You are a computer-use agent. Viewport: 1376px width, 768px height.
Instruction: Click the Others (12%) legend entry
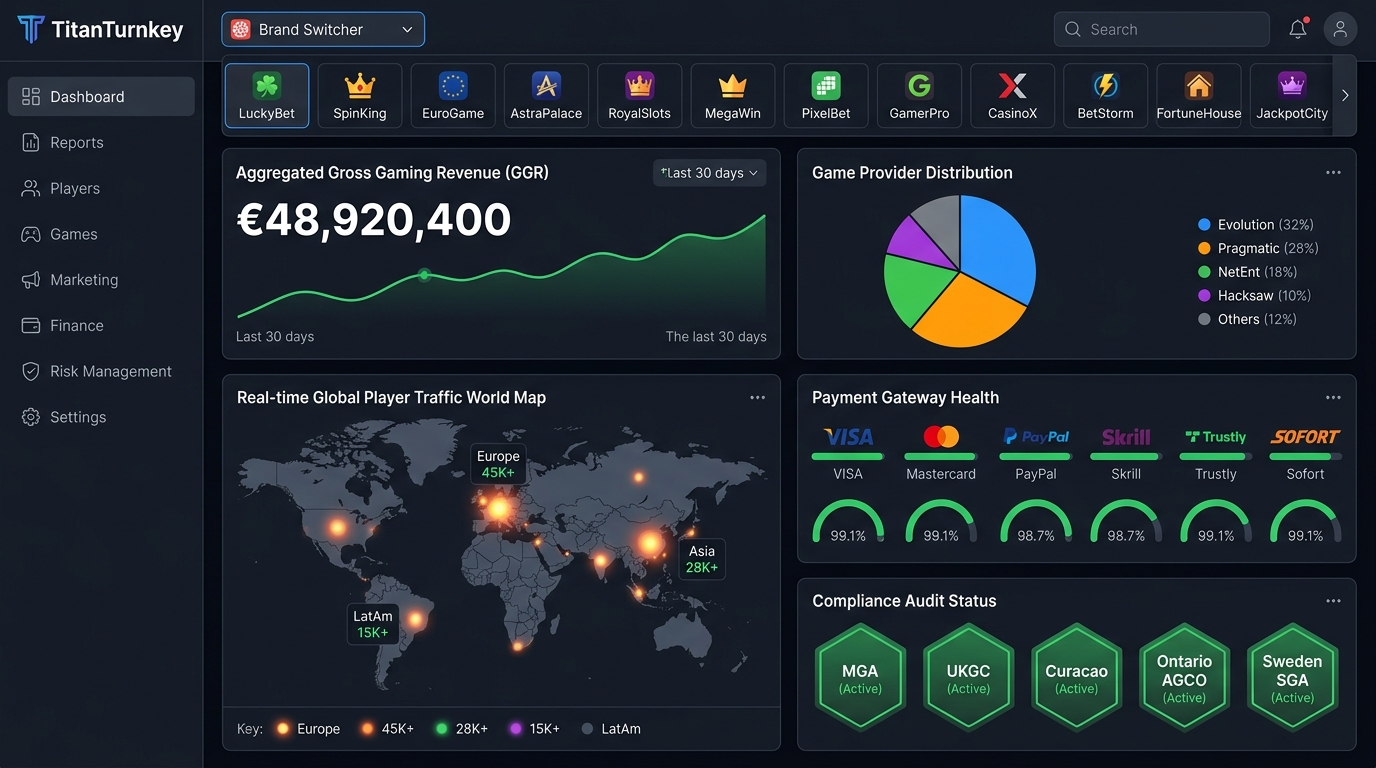pos(1248,320)
